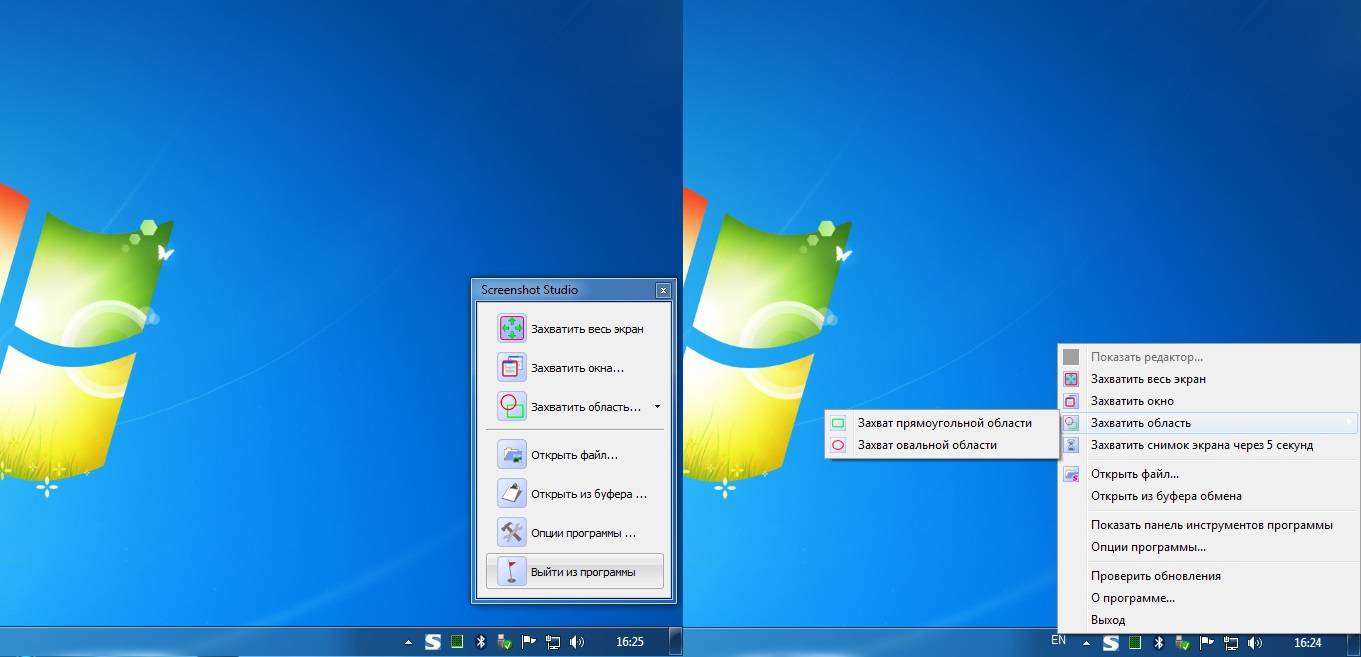Screen dimensions: 1361x657
Task: Click the 16:25 taskbar clock
Action: tap(630, 642)
